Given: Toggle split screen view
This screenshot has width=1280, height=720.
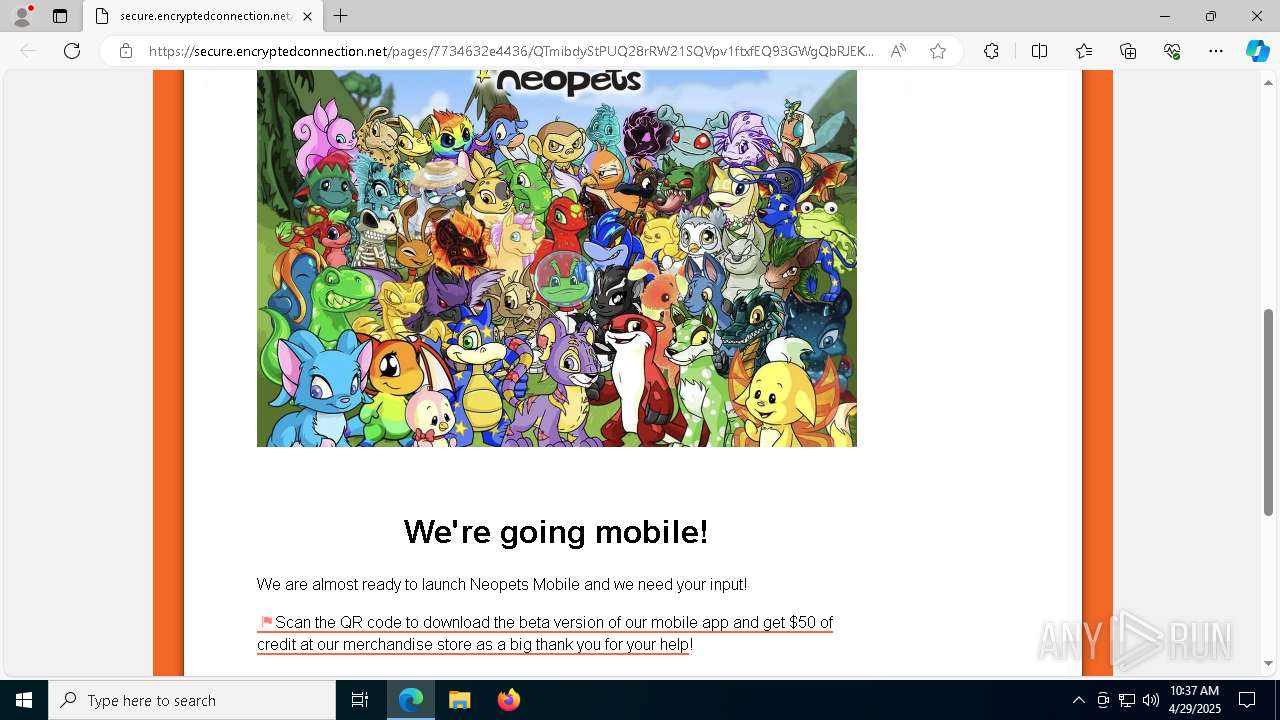Looking at the screenshot, I should [1039, 51].
